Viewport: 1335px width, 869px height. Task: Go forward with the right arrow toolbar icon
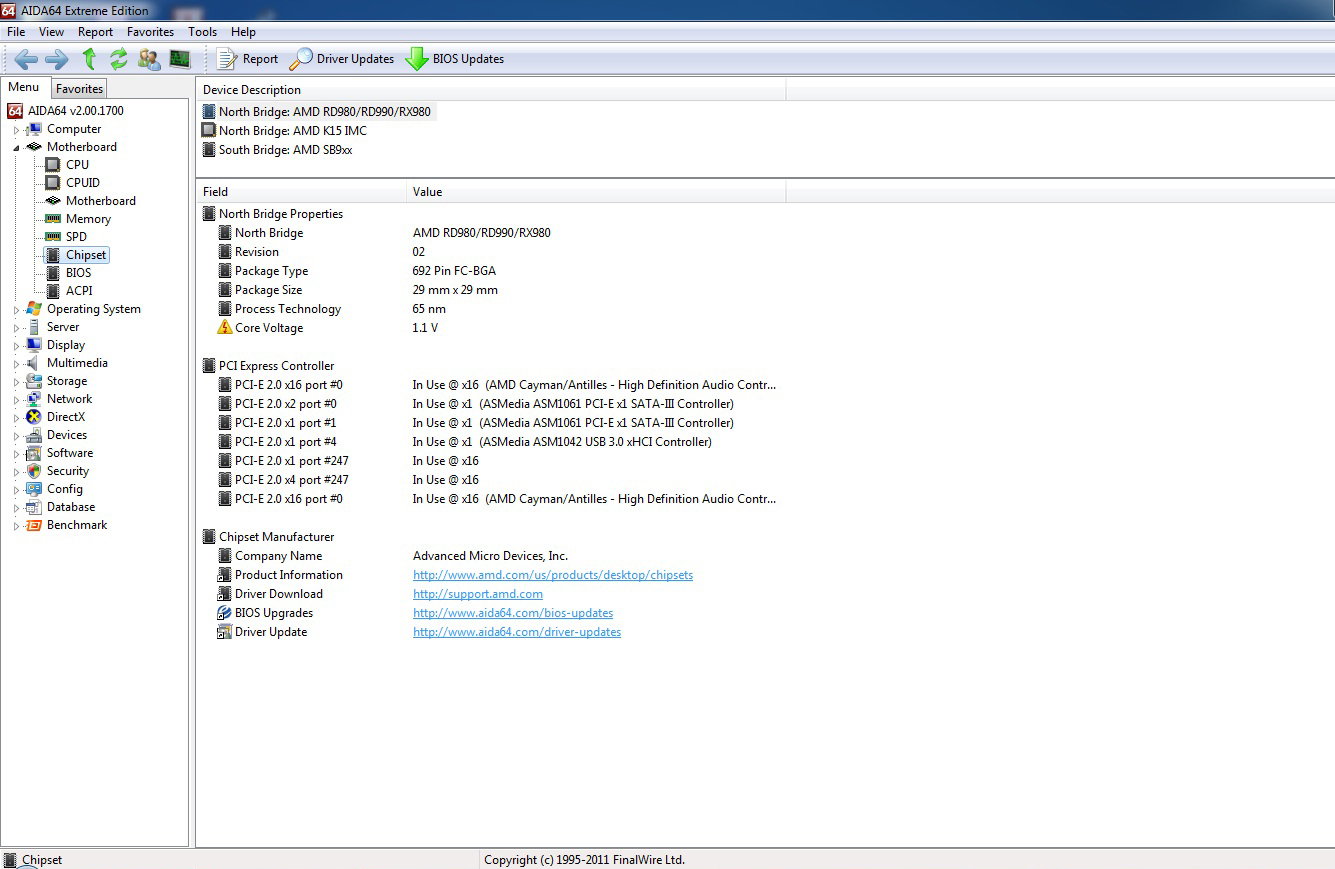pyautogui.click(x=57, y=59)
